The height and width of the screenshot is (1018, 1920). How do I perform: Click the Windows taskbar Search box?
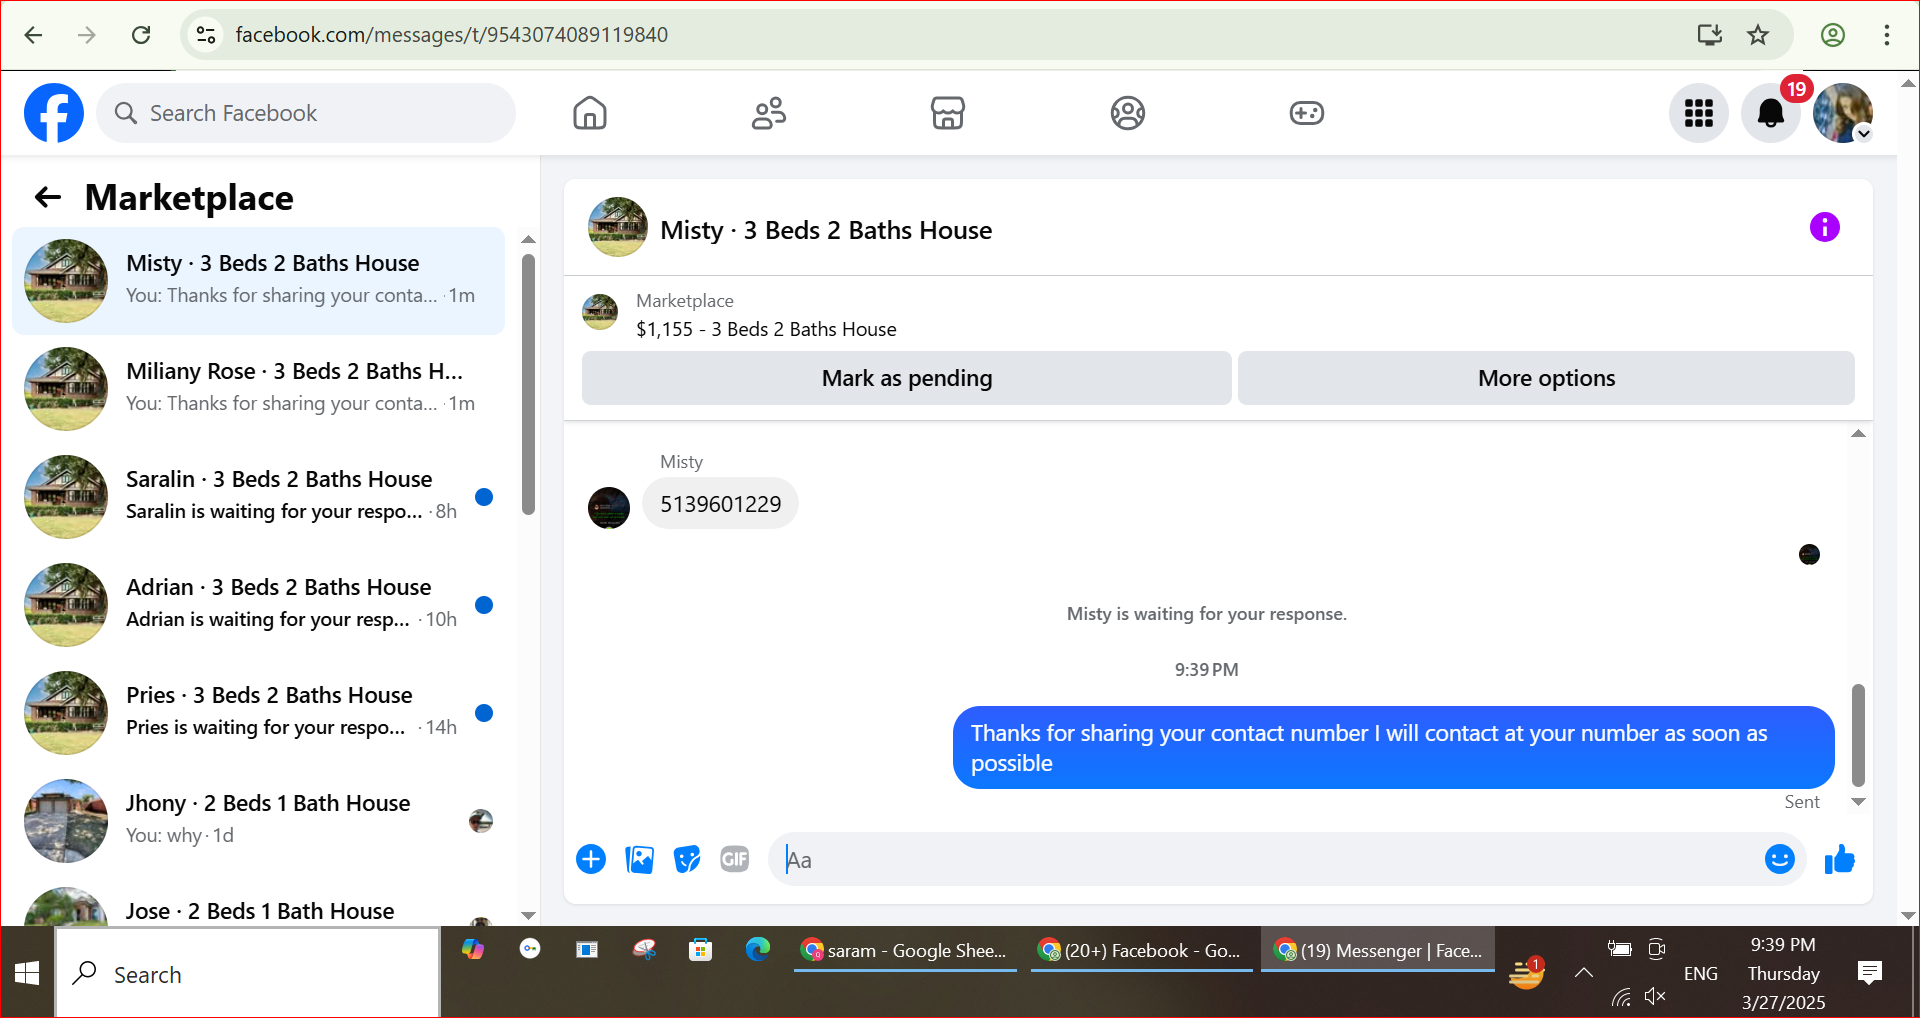click(248, 973)
